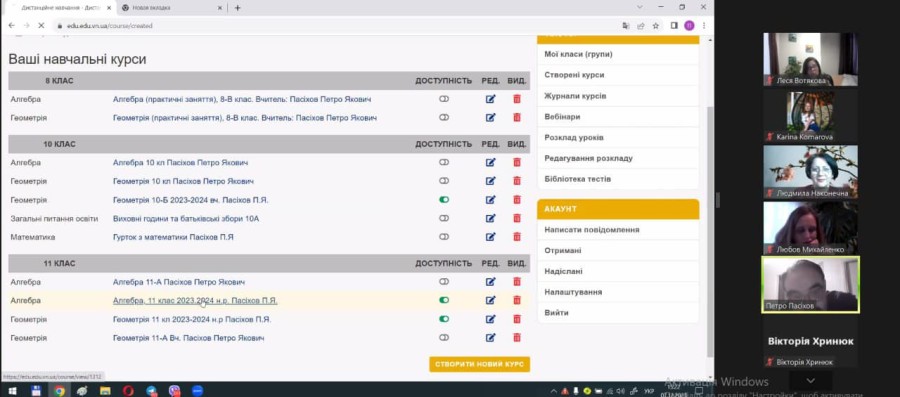Open a new browser tab with plus

click(238, 8)
